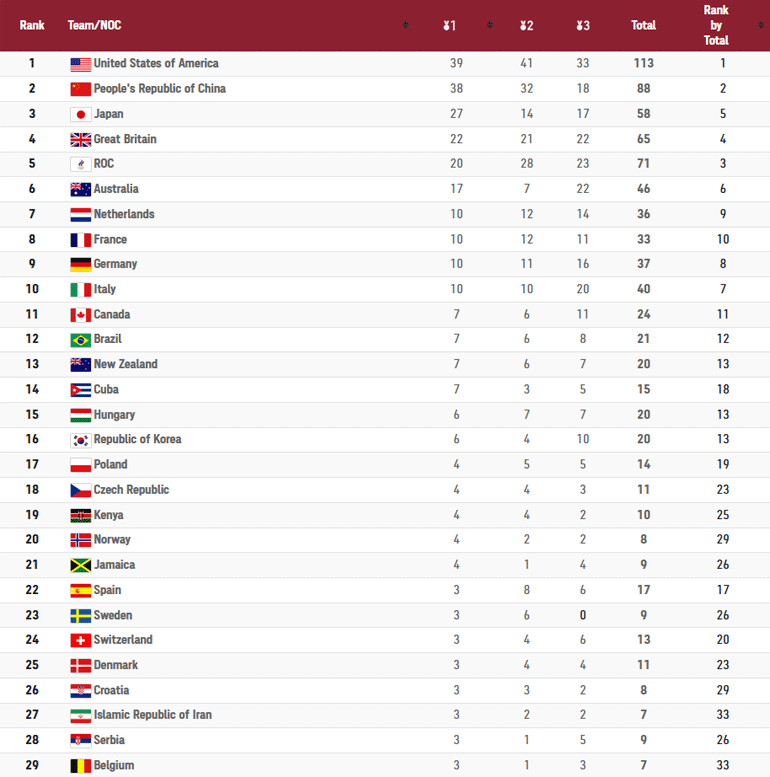Click the Republic of Korea flag
Image resolution: width=770 pixels, height=777 pixels.
[x=81, y=440]
